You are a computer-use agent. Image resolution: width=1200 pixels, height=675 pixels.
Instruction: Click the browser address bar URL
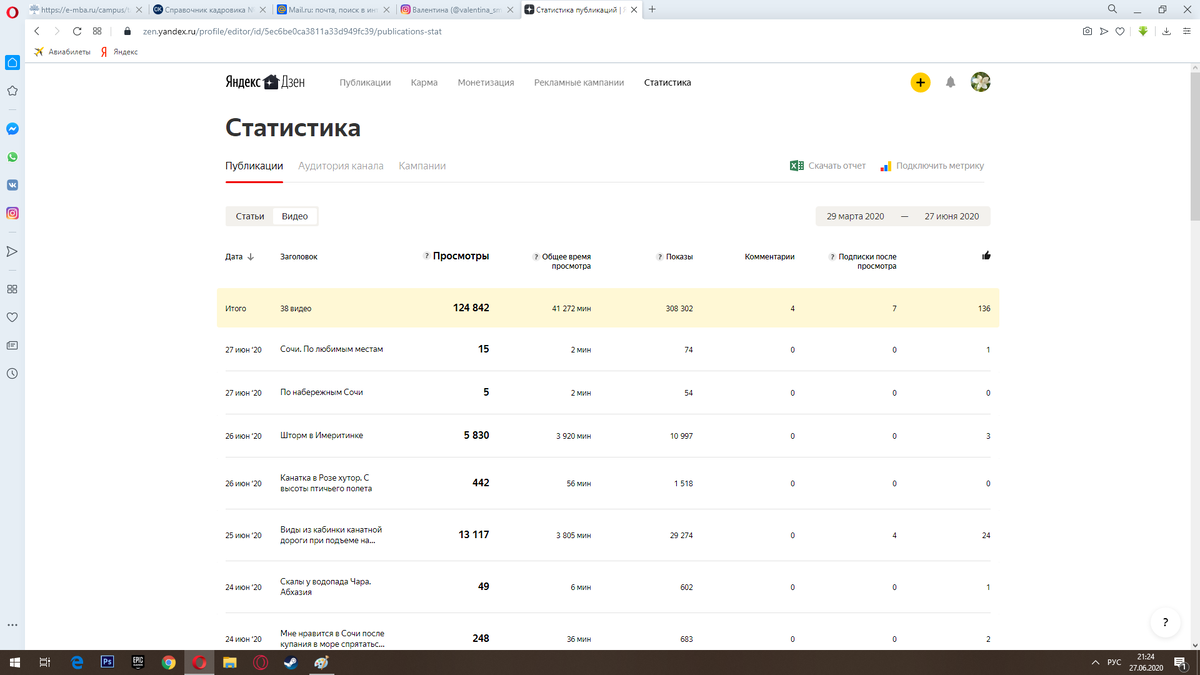[292, 31]
